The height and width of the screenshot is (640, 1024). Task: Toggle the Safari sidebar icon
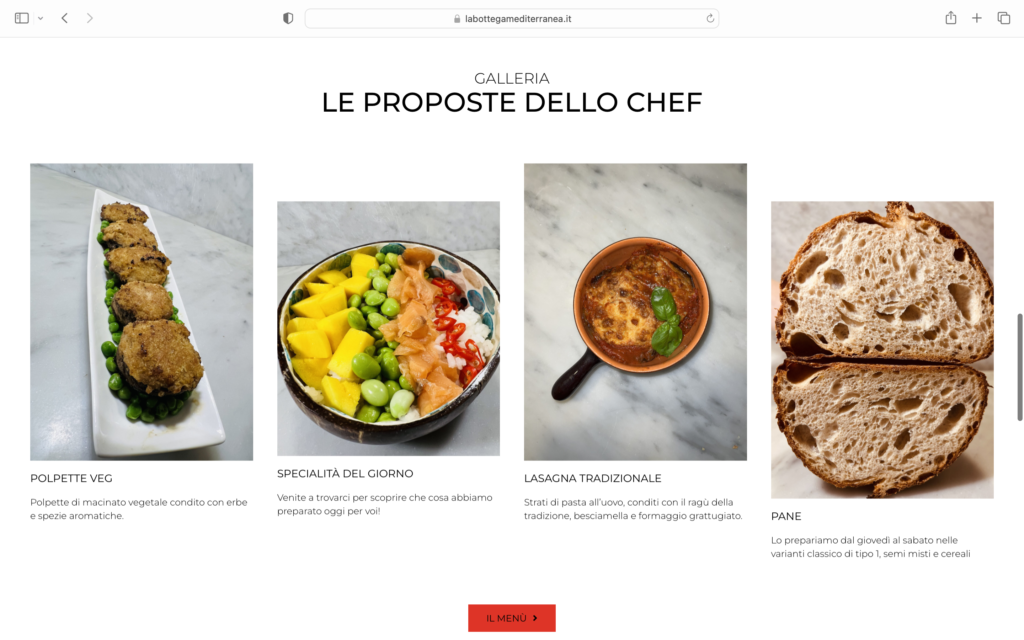pos(22,18)
